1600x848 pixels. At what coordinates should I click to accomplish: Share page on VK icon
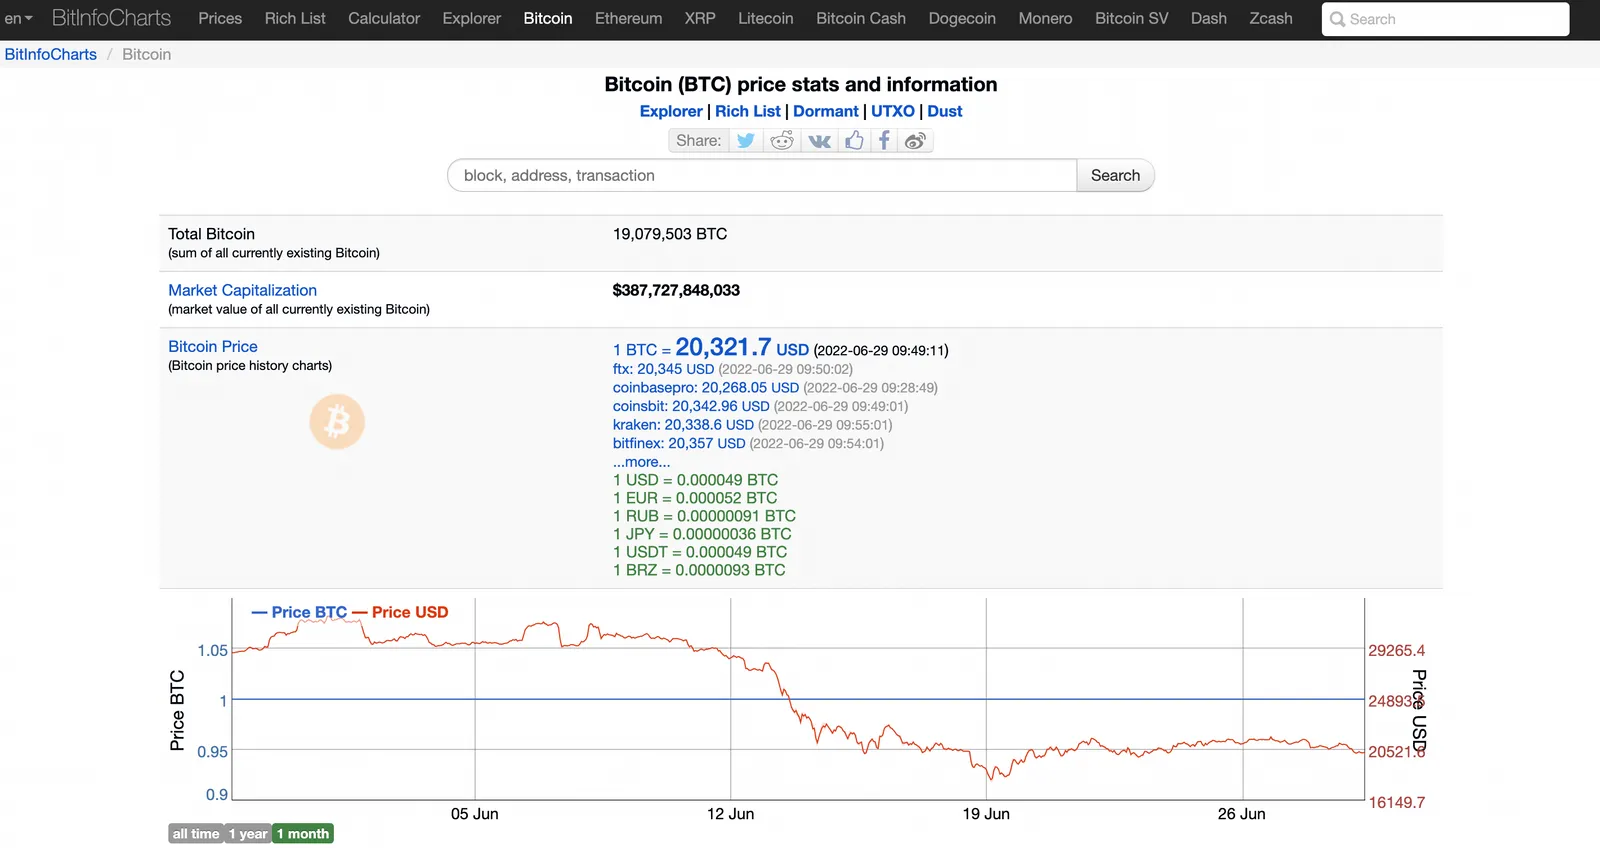(819, 141)
